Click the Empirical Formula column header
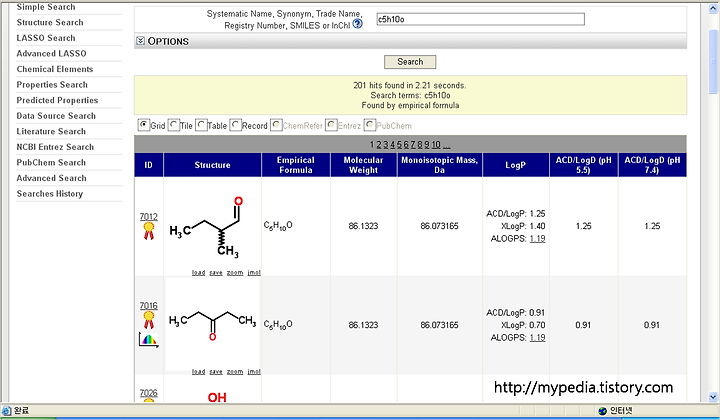 click(296, 165)
